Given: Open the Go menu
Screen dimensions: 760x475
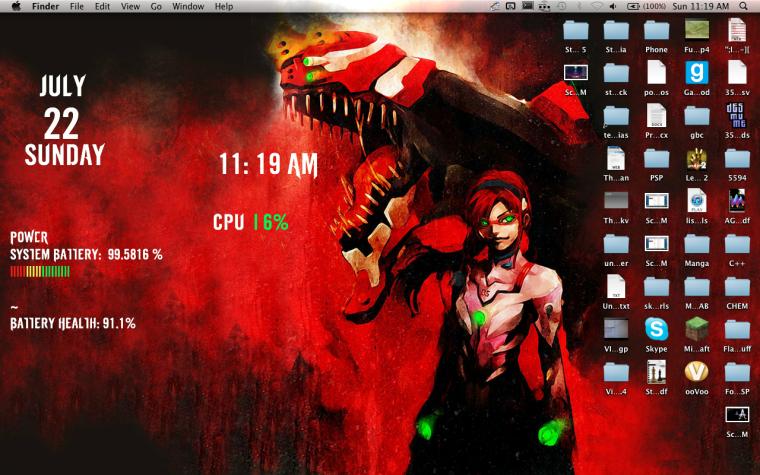Looking at the screenshot, I should 156,6.
